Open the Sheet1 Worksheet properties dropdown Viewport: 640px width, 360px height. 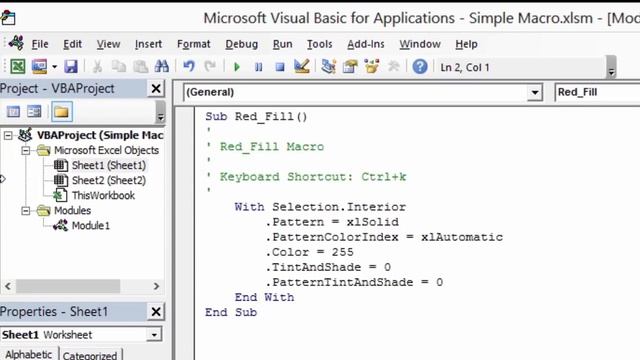154,335
